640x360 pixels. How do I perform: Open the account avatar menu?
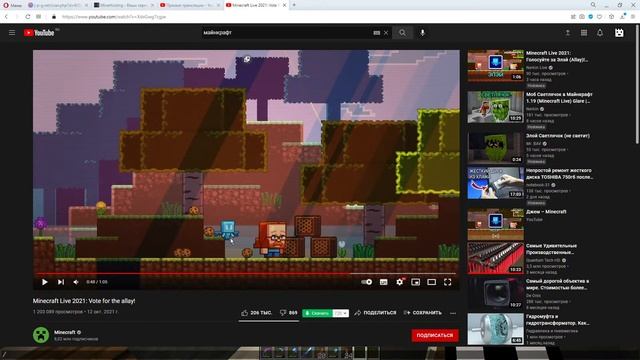click(619, 33)
